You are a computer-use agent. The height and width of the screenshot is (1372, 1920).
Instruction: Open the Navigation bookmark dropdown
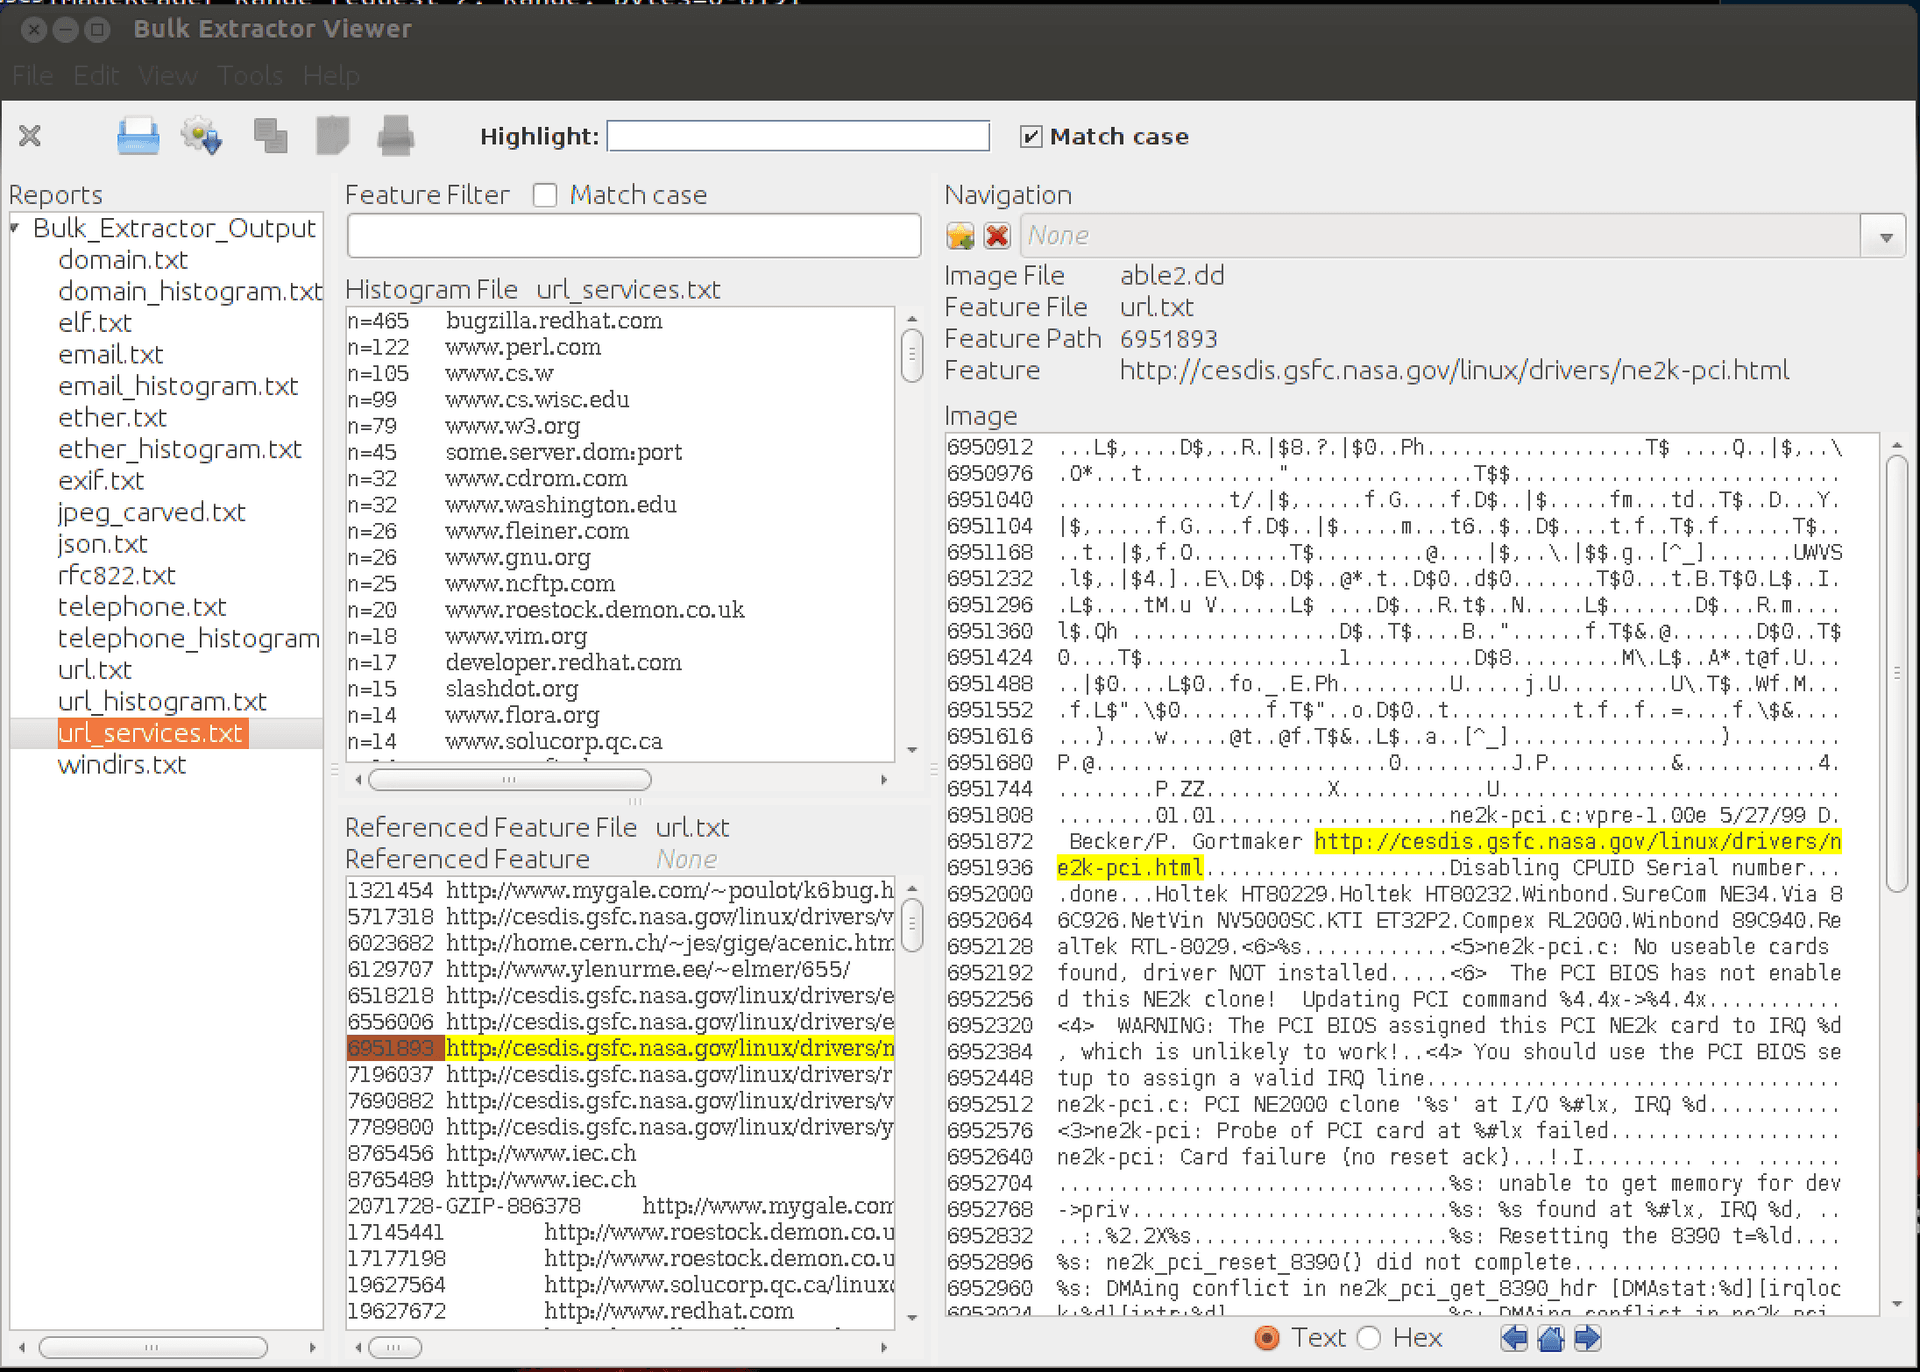(1885, 237)
